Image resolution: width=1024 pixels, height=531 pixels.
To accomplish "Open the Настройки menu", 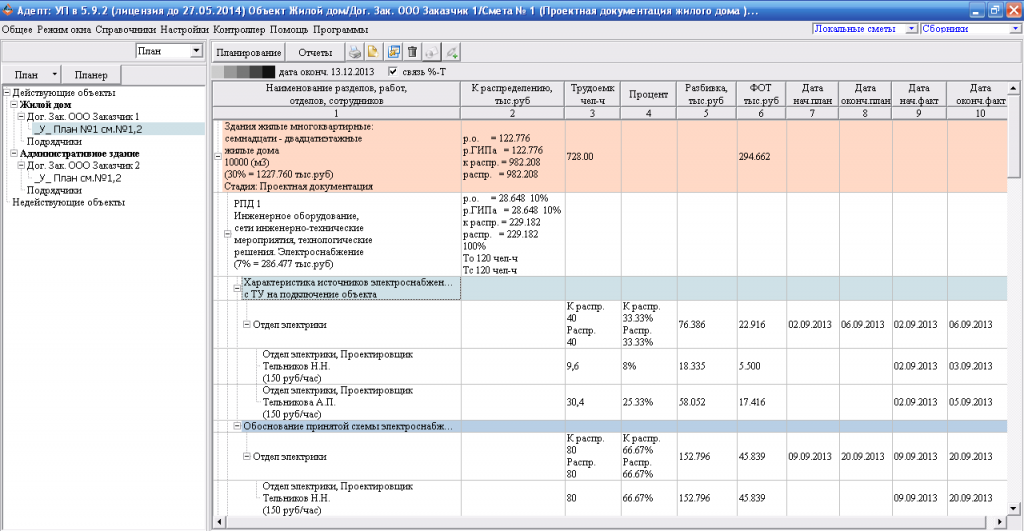I will 185,29.
